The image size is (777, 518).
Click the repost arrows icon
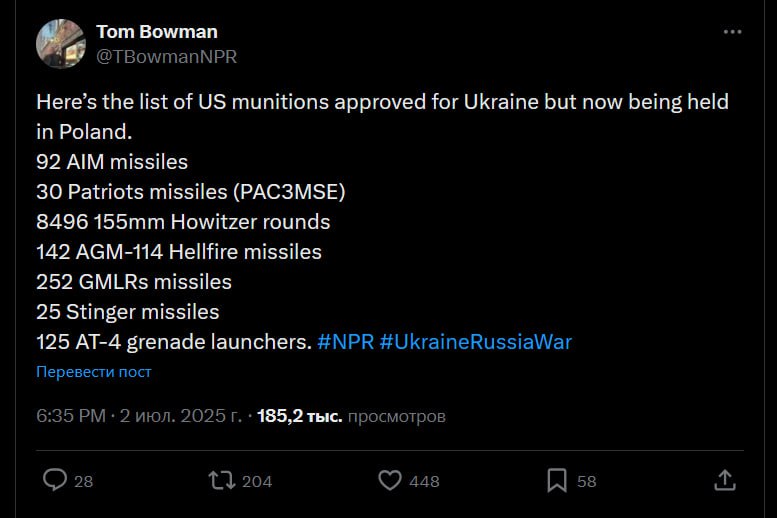click(220, 480)
